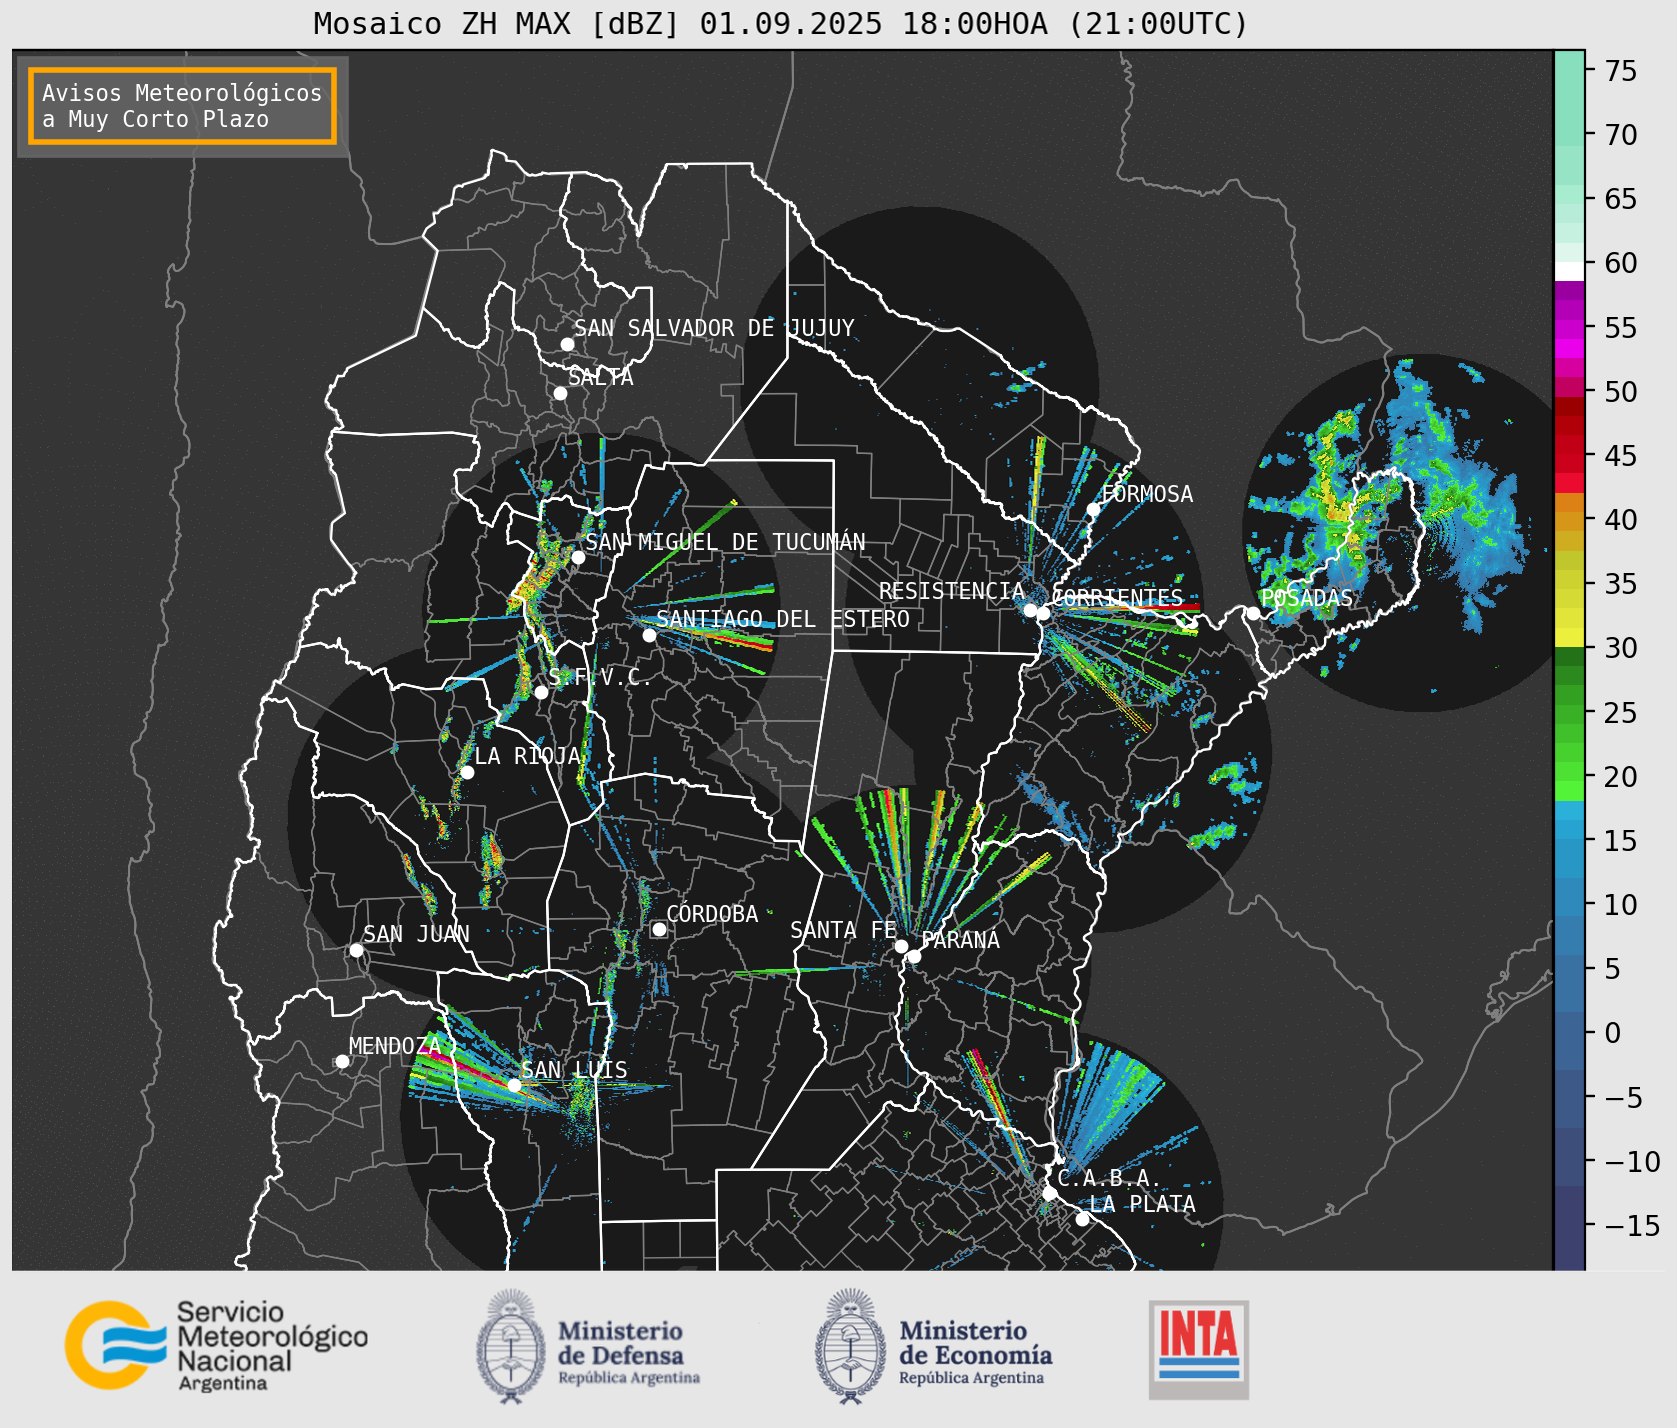Click the Santa Fe city dot
This screenshot has height=1428, width=1677.
(x=901, y=946)
